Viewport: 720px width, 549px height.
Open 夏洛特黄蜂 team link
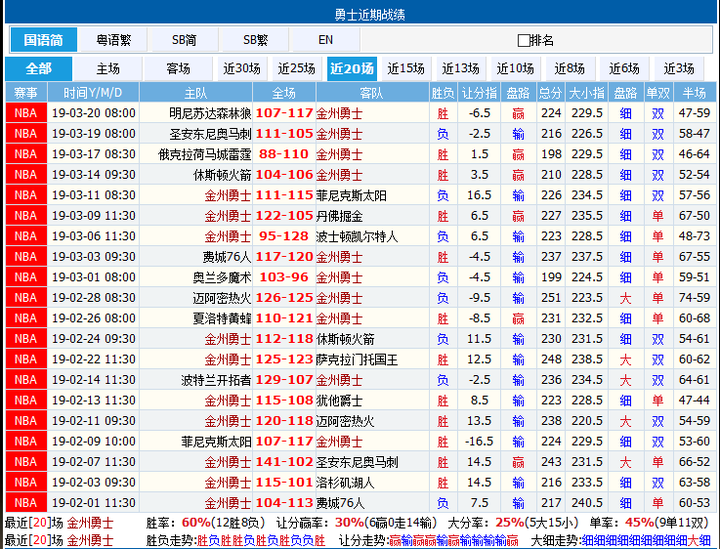(x=222, y=319)
